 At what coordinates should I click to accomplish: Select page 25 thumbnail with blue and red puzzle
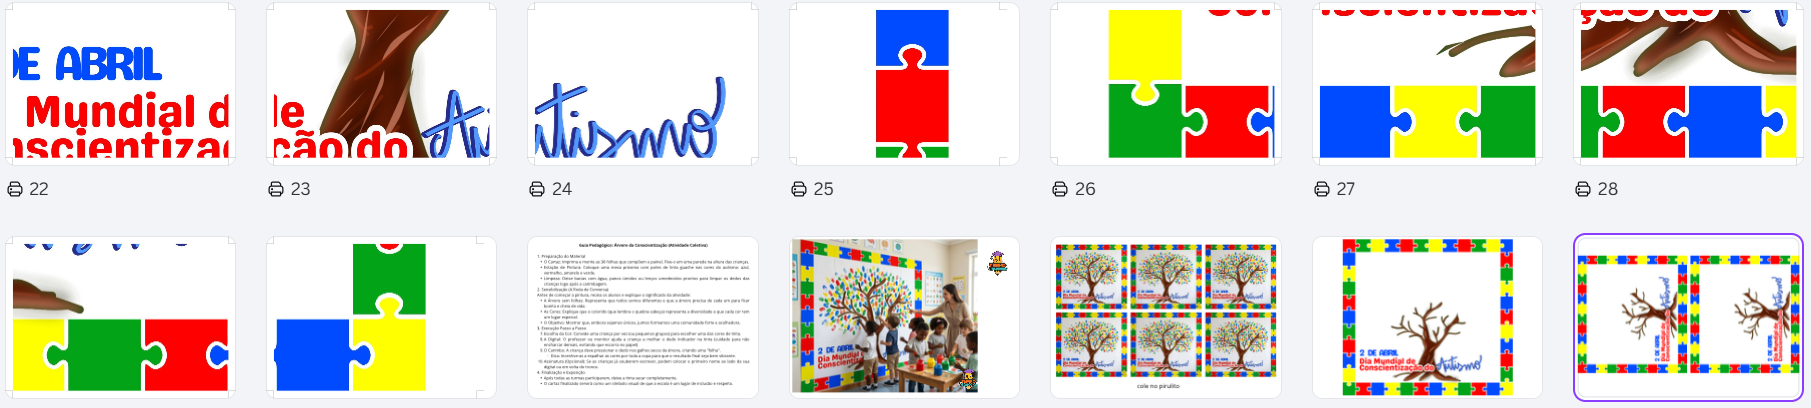pyautogui.click(x=904, y=84)
